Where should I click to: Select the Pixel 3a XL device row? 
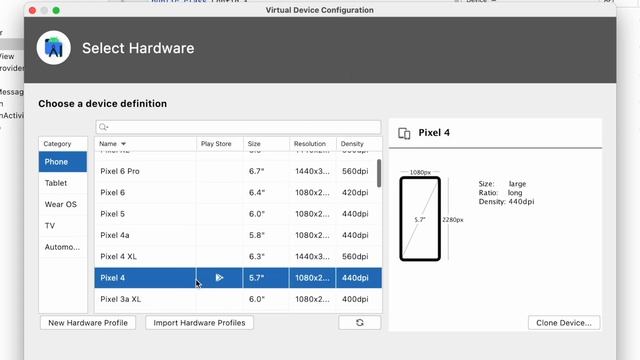pyautogui.click(x=238, y=299)
